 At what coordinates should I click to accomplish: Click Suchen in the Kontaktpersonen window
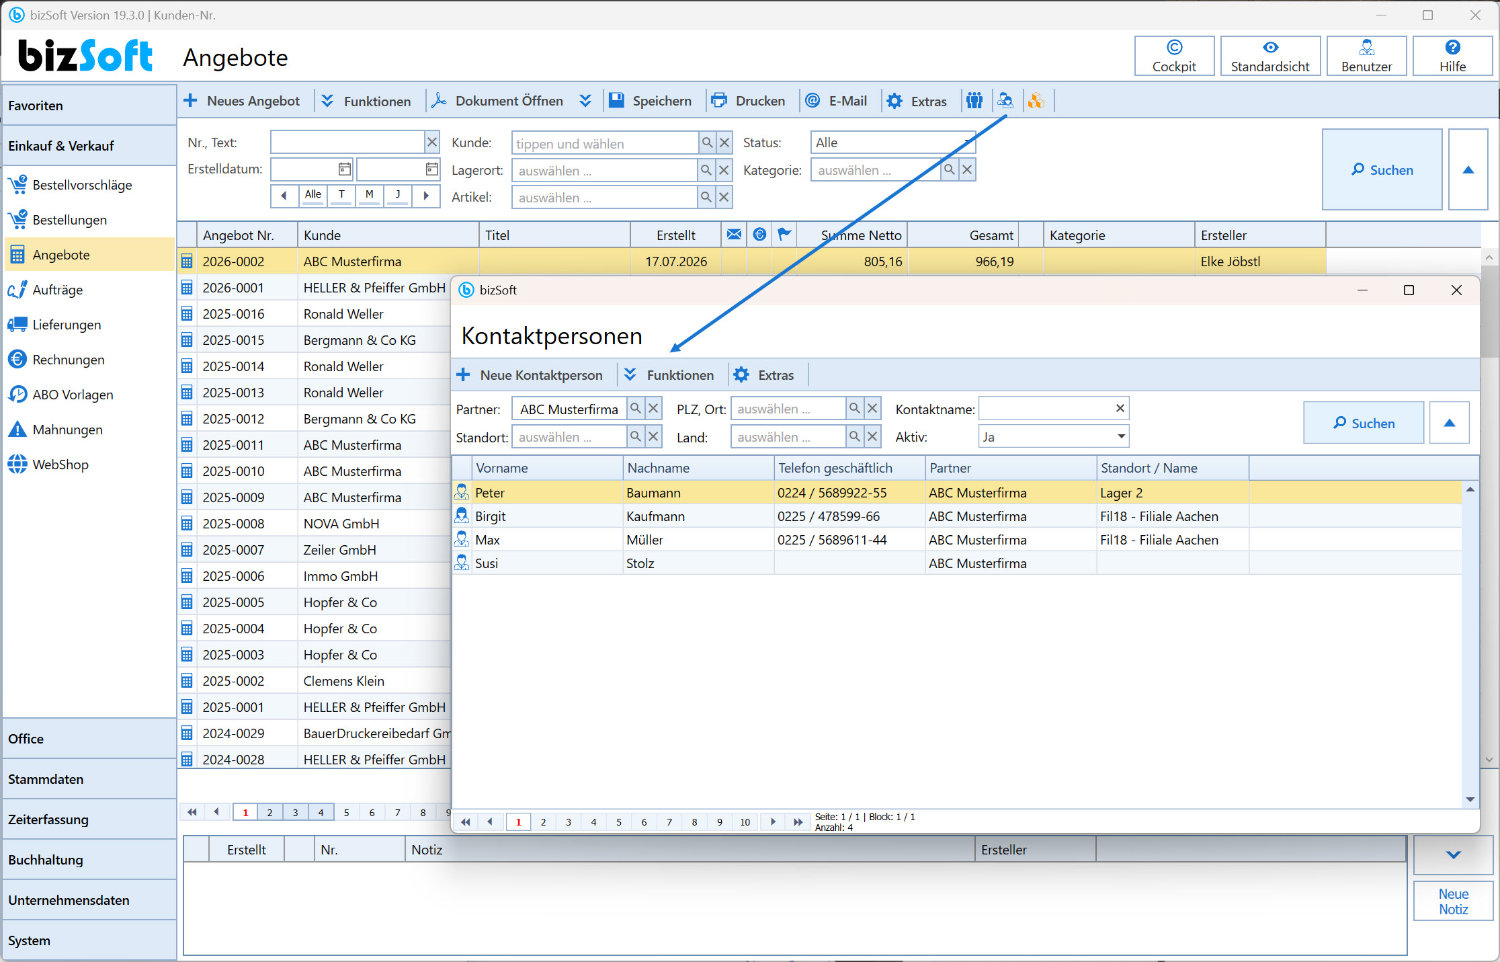click(x=1364, y=423)
